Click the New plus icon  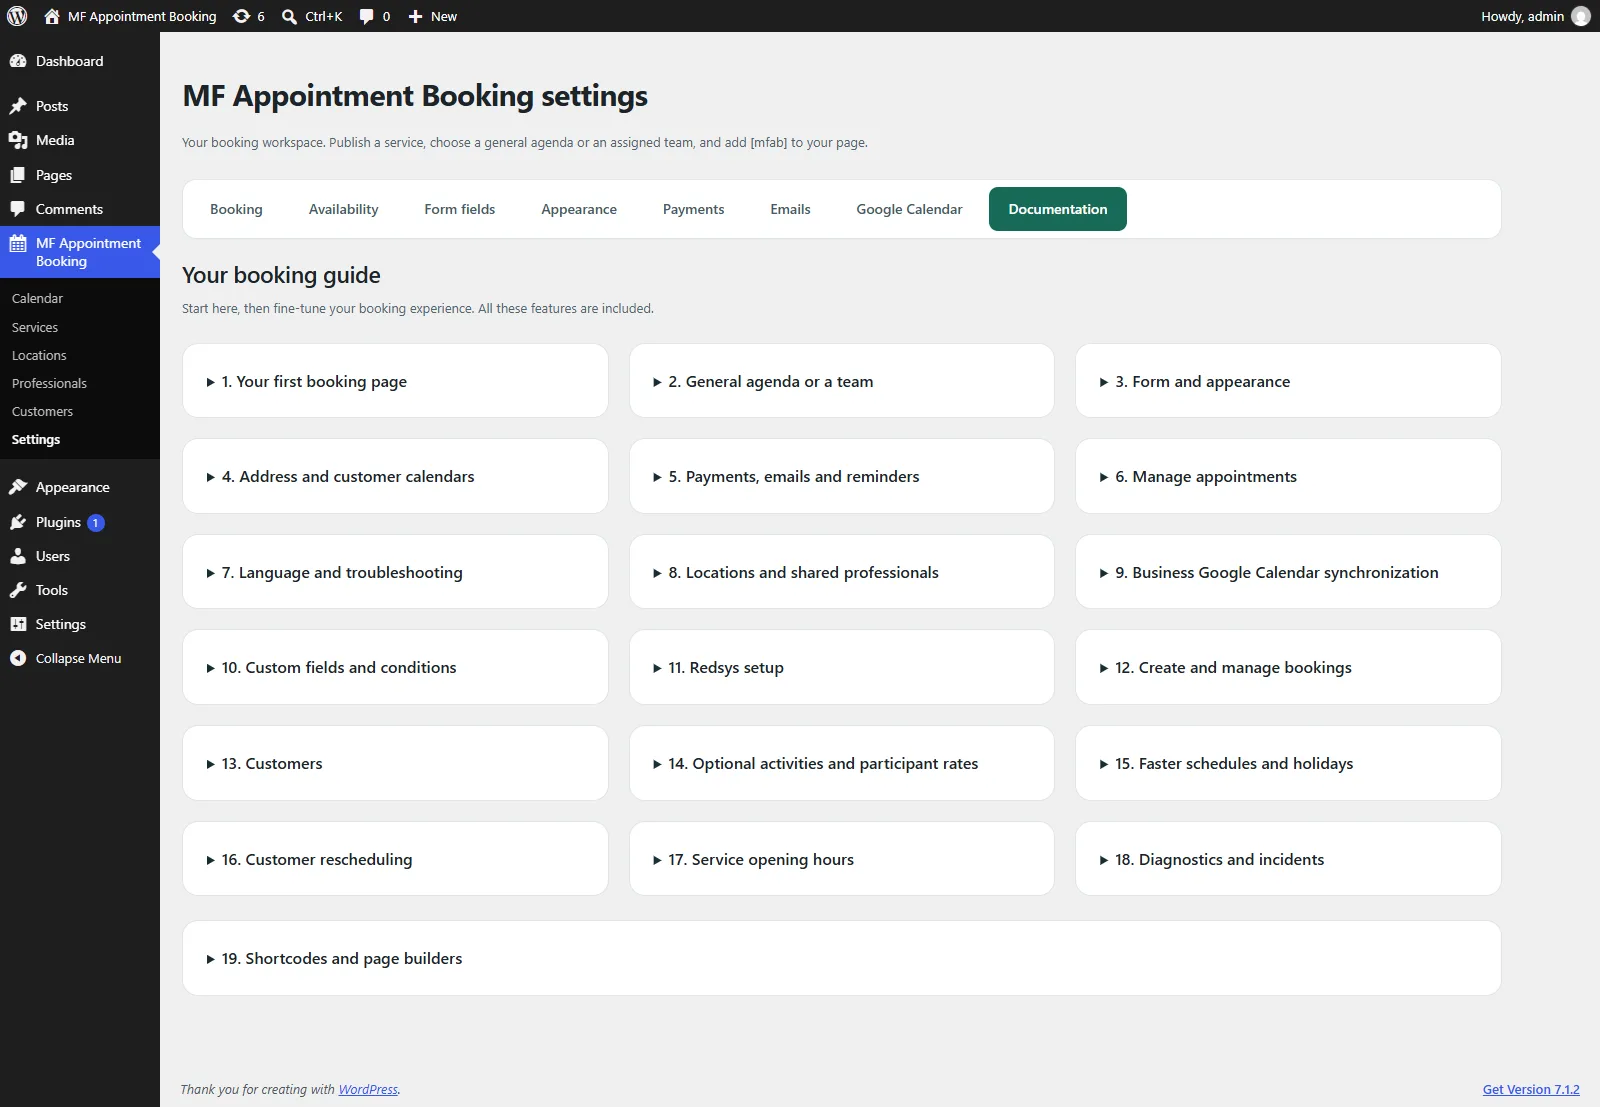415,16
